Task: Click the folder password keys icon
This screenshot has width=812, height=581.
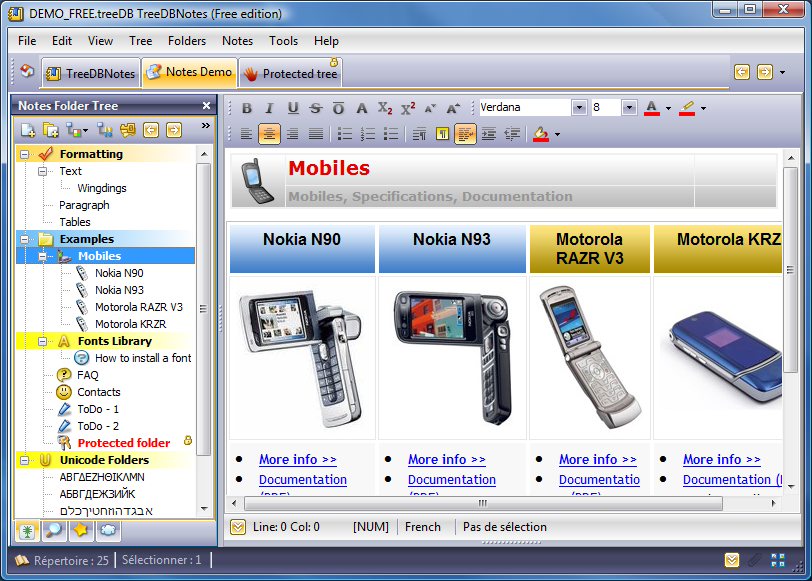Action: click(127, 130)
